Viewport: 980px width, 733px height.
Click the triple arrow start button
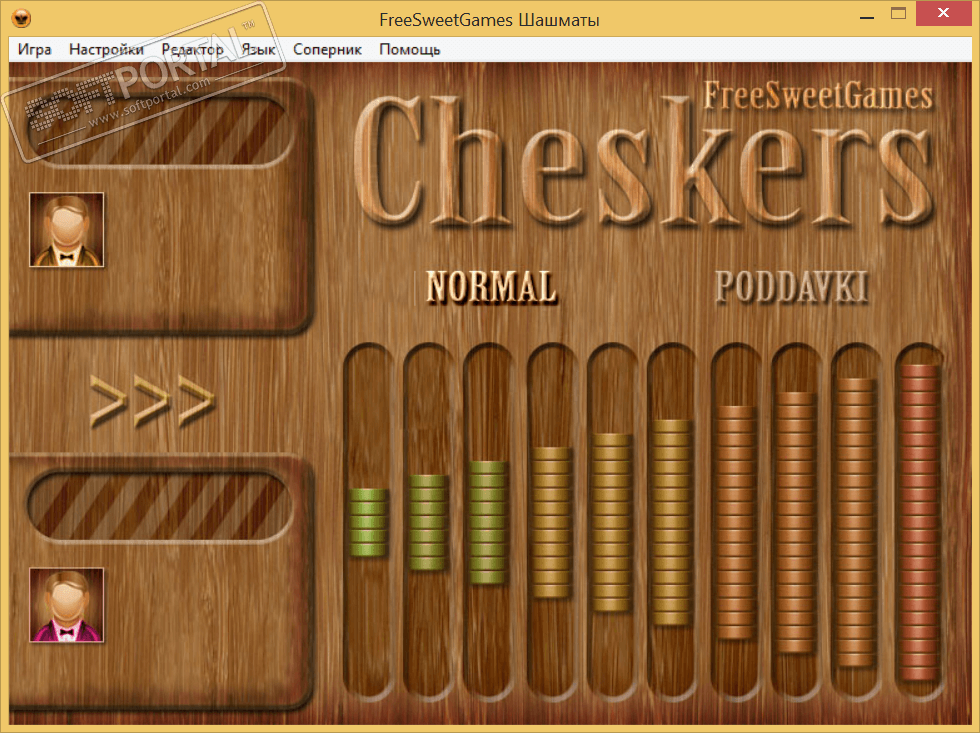(152, 401)
